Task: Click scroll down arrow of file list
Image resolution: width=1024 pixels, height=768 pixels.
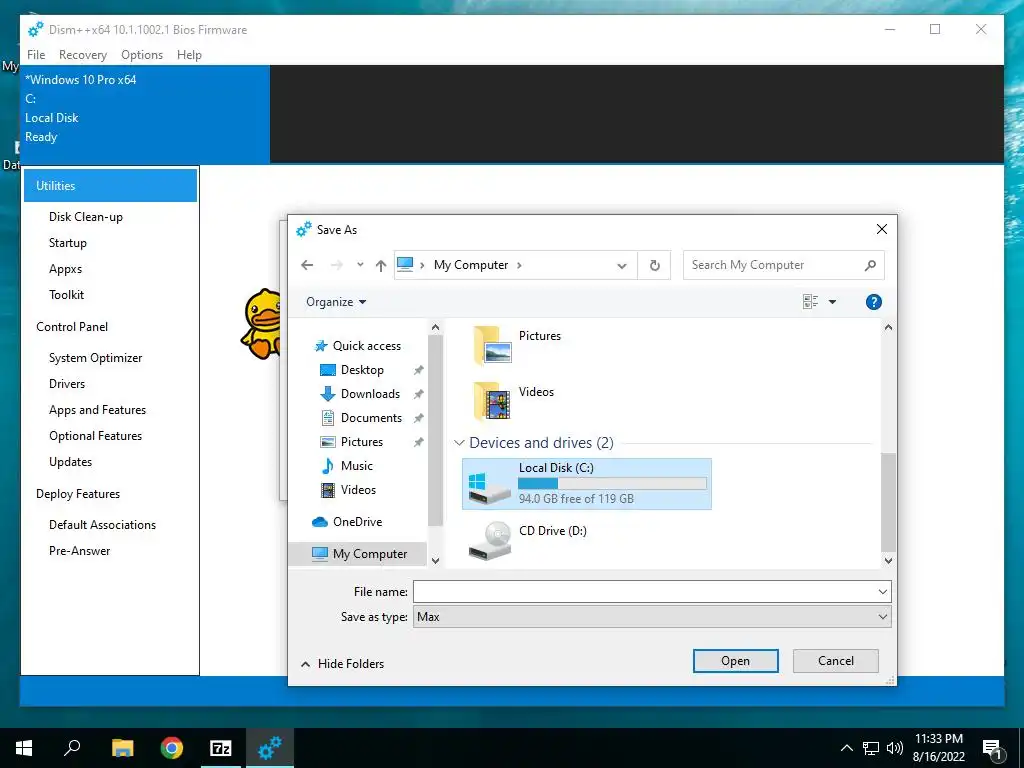Action: click(x=888, y=560)
